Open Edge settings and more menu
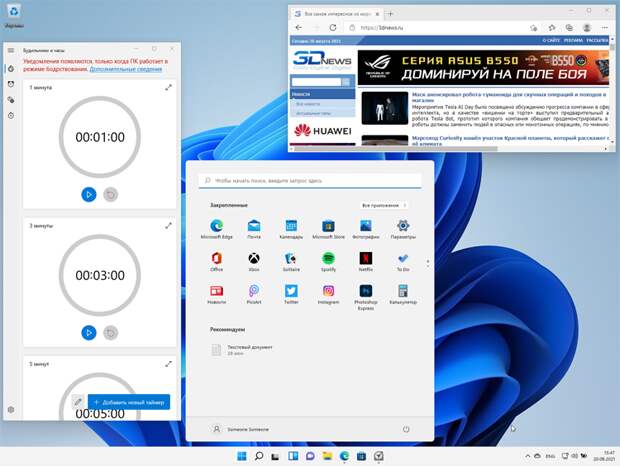Image resolution: width=620 pixels, height=466 pixels. (x=605, y=28)
